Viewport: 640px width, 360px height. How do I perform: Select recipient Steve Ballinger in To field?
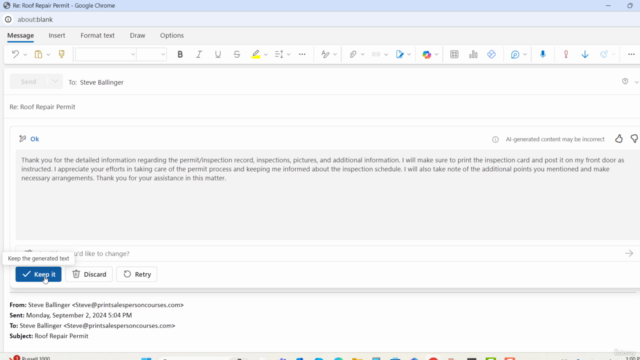102,82
